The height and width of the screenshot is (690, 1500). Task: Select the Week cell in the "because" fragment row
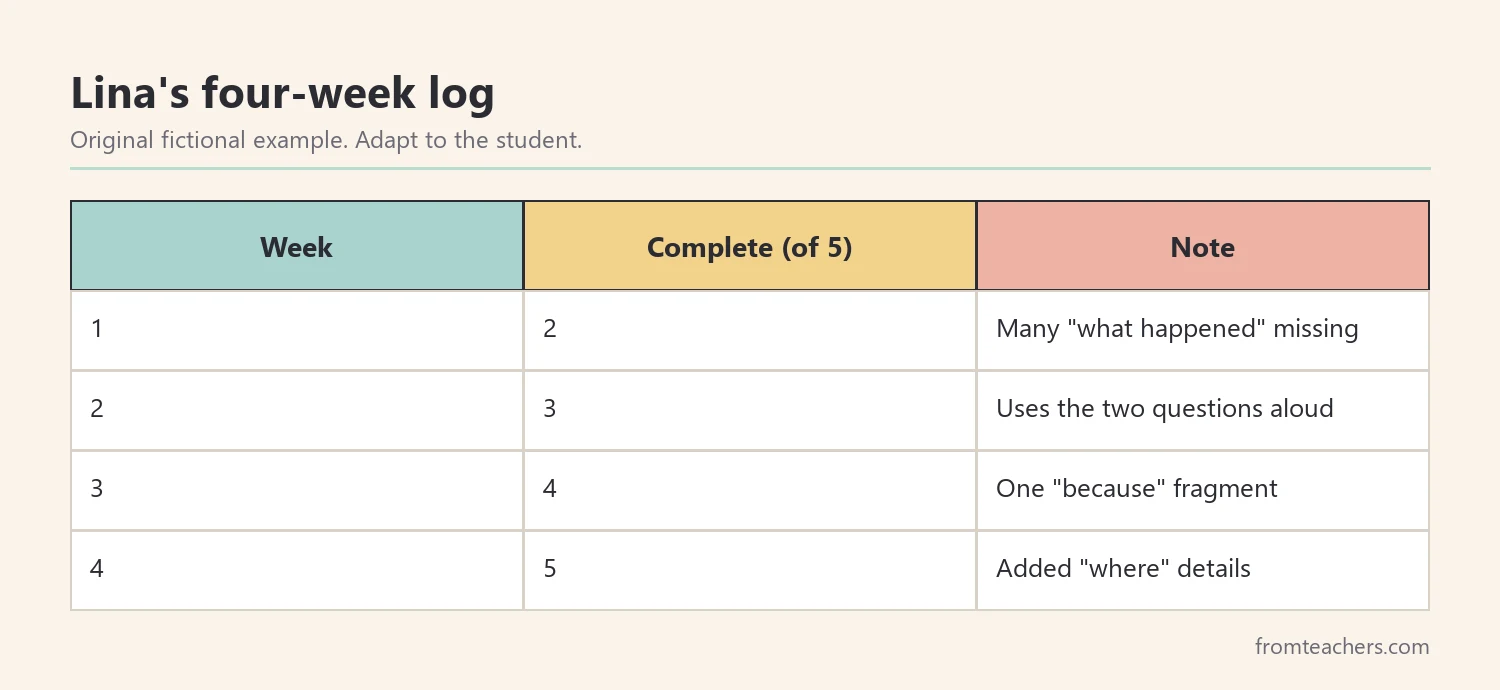tap(297, 489)
